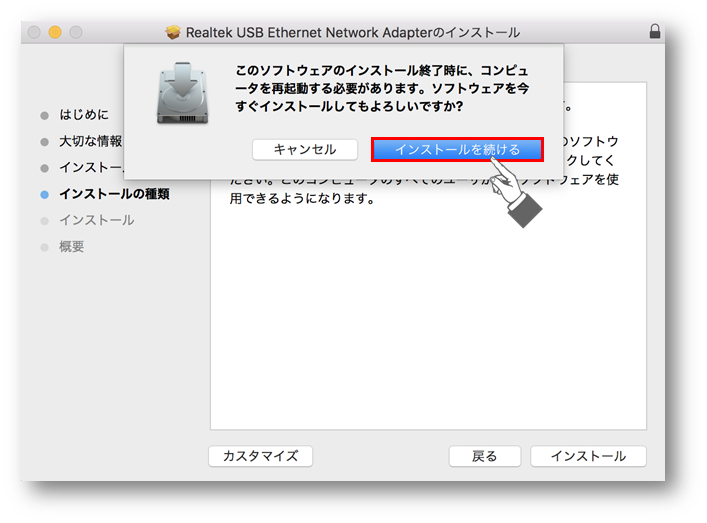Click the インストールを続ける button
Screen dimensions: 707x523
pos(457,150)
